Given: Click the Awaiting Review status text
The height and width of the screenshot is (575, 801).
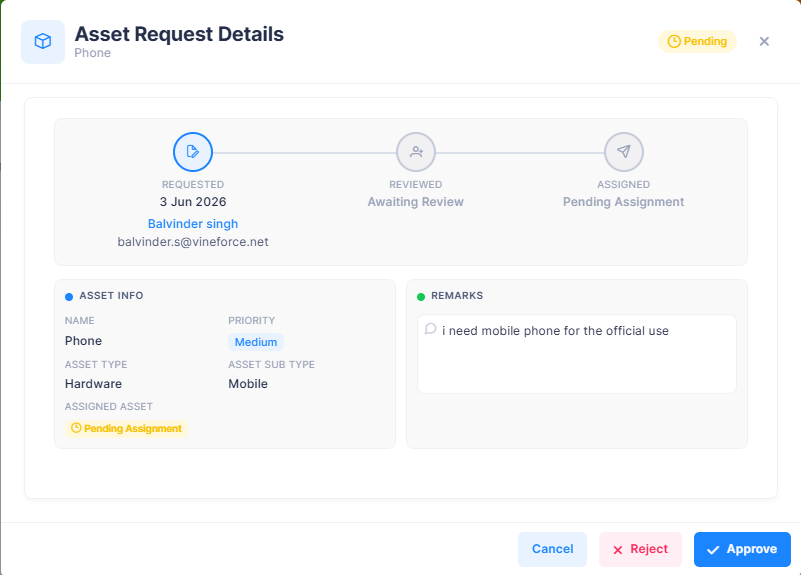Looking at the screenshot, I should point(415,202).
